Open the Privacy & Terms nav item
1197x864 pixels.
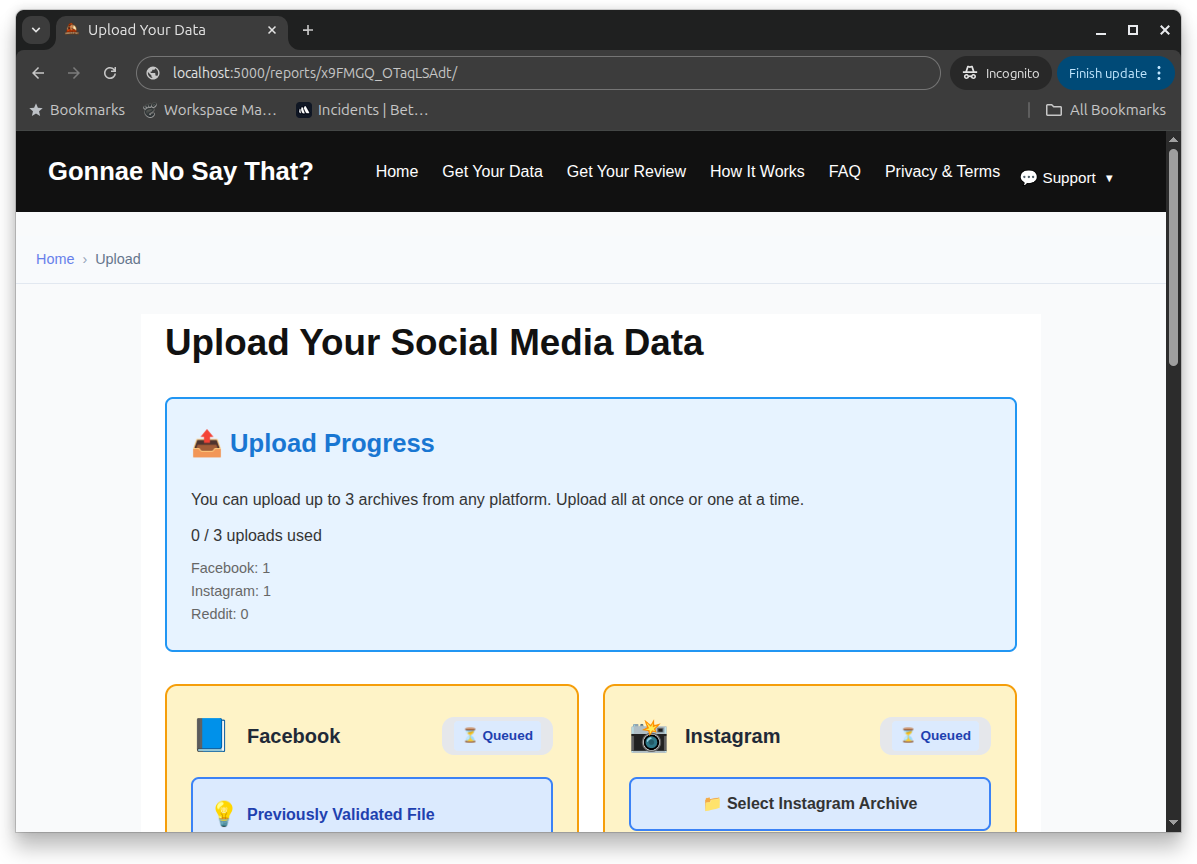[x=942, y=172]
